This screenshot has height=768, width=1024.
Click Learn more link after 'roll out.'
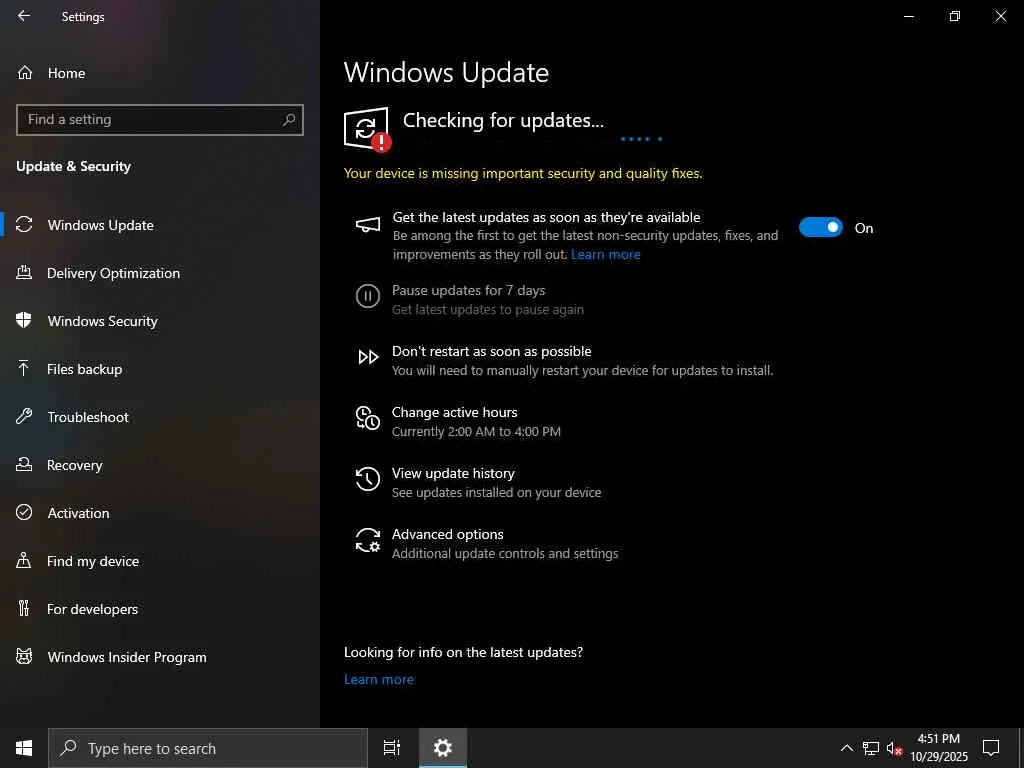click(605, 254)
